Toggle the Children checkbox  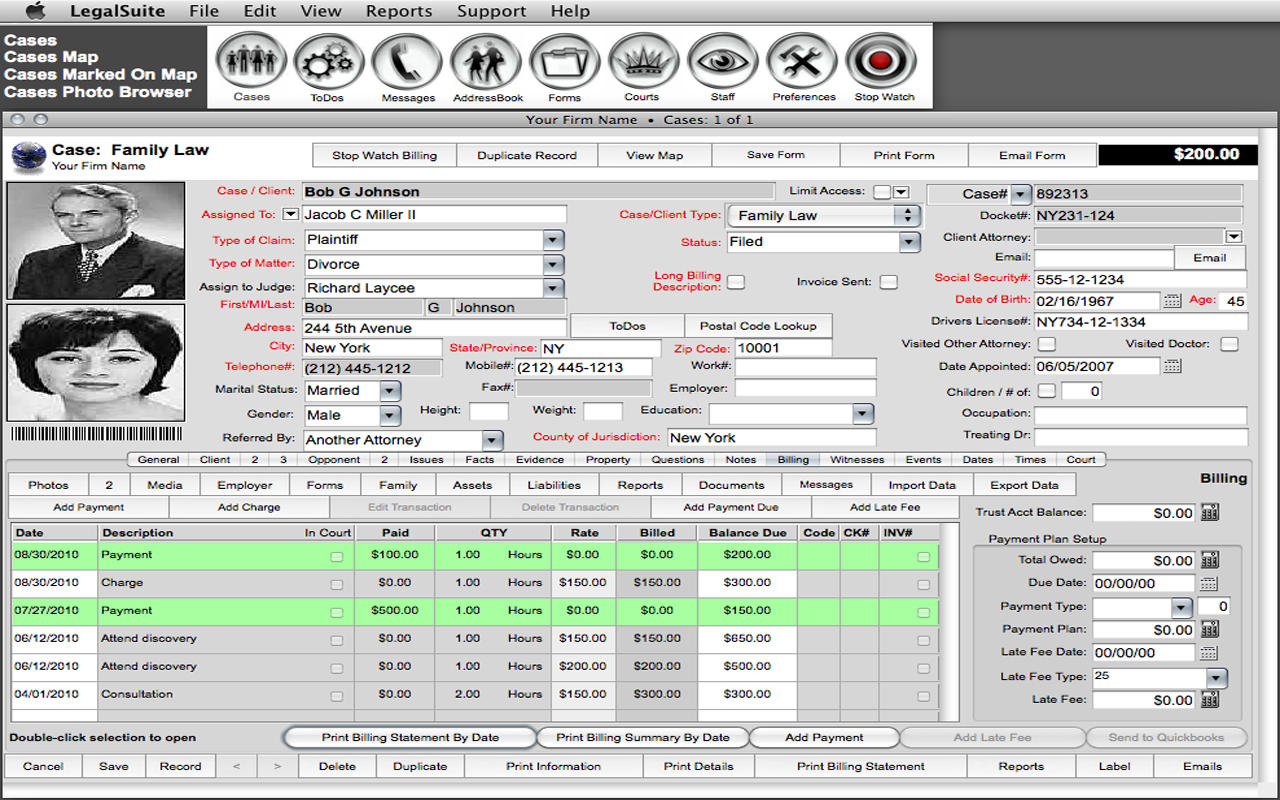1046,391
